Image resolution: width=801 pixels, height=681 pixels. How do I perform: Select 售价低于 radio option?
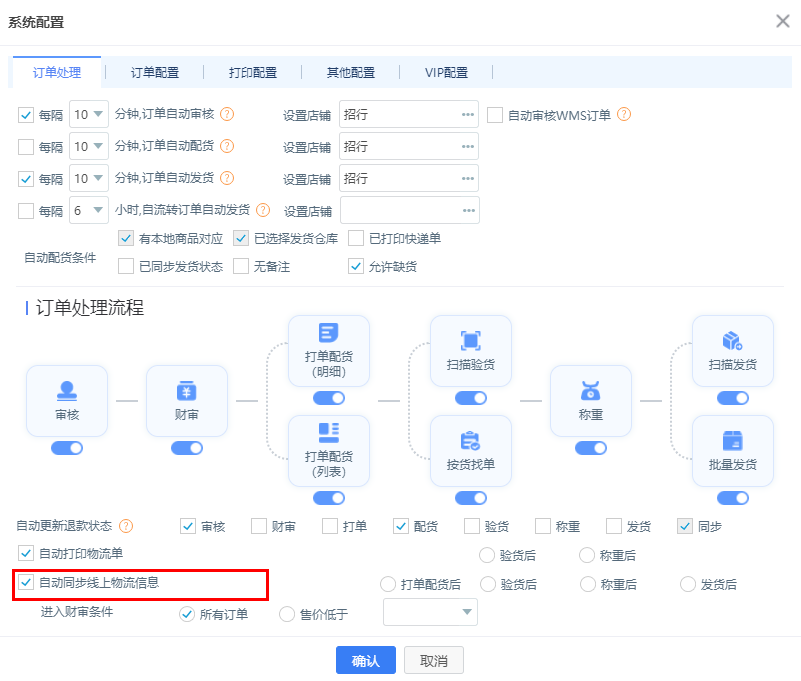(x=287, y=614)
